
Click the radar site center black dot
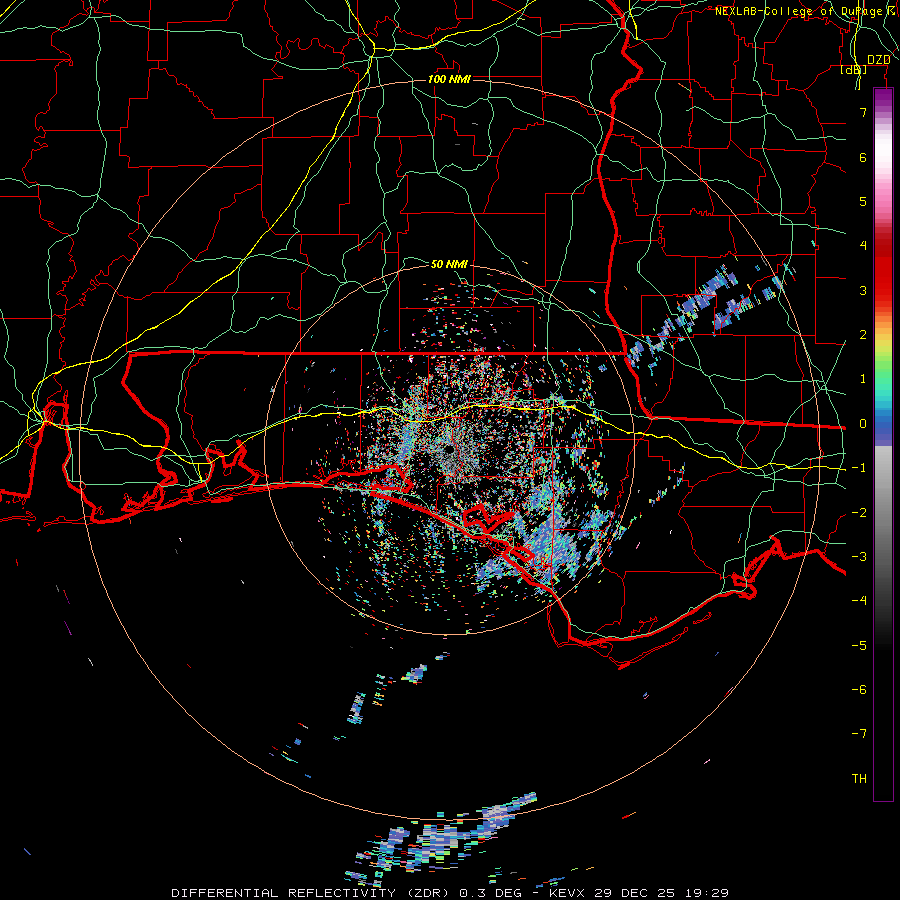coord(448,449)
